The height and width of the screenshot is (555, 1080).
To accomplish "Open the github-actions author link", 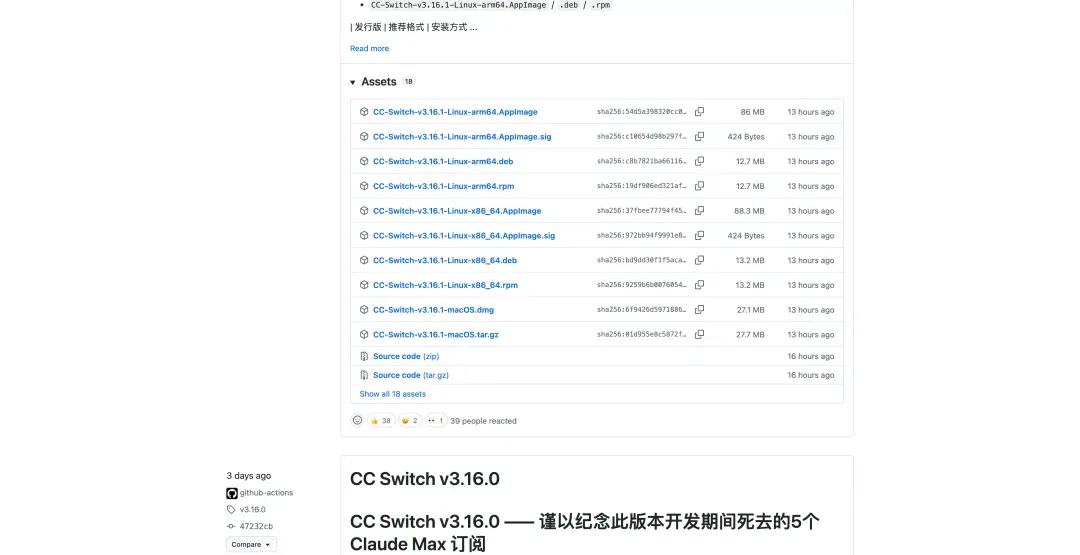I will coord(266,493).
